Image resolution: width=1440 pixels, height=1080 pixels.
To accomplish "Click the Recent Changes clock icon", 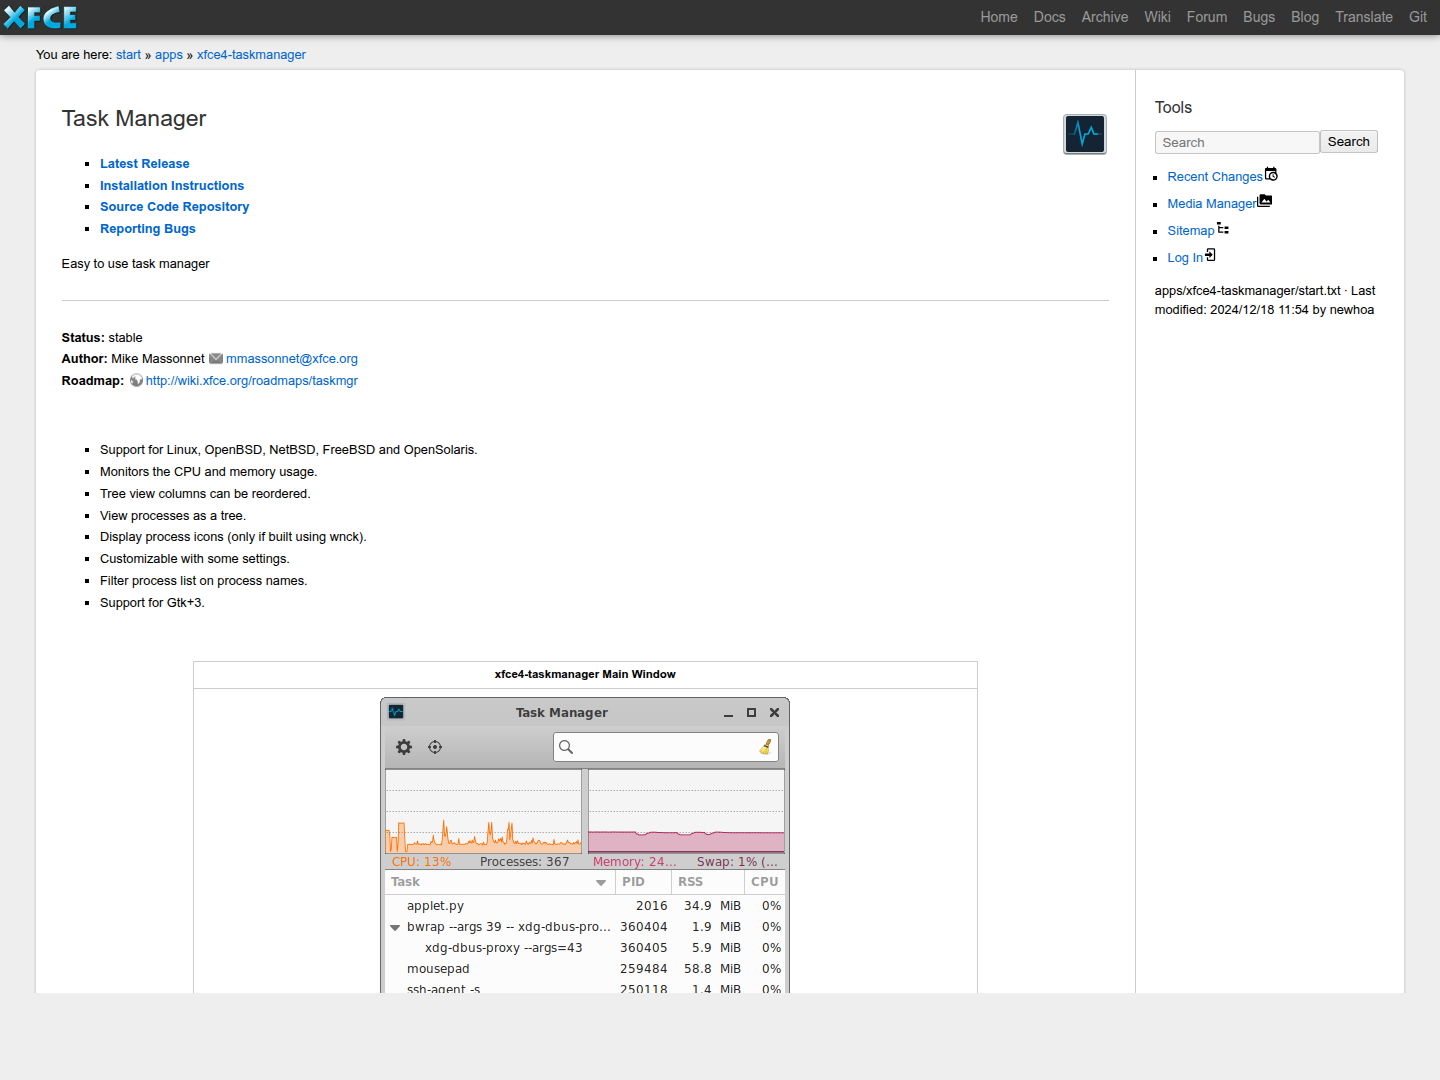I will tap(1272, 174).
